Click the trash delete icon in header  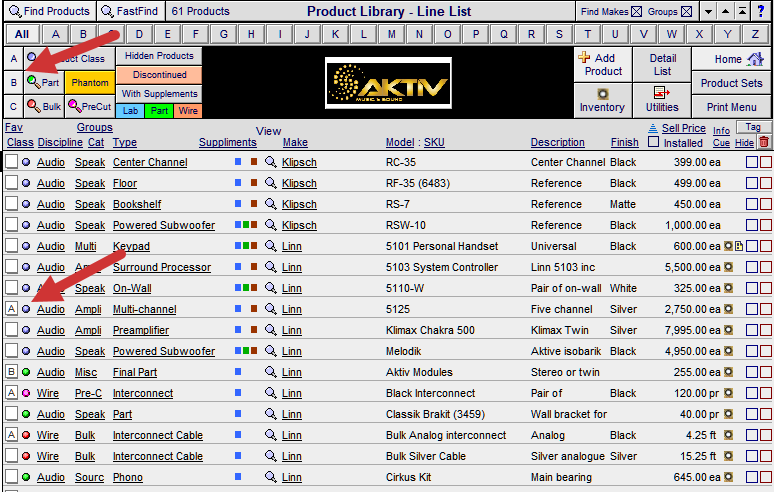click(764, 142)
